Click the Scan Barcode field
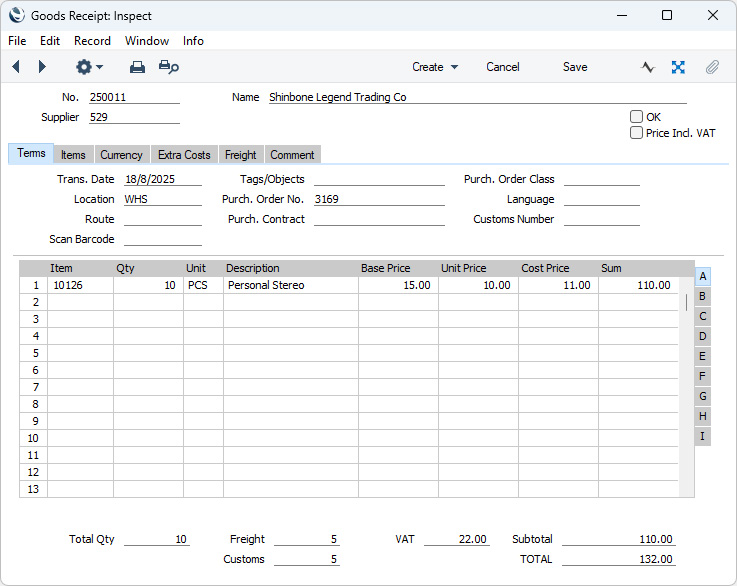Screen dimensions: 737x586 coord(163,239)
